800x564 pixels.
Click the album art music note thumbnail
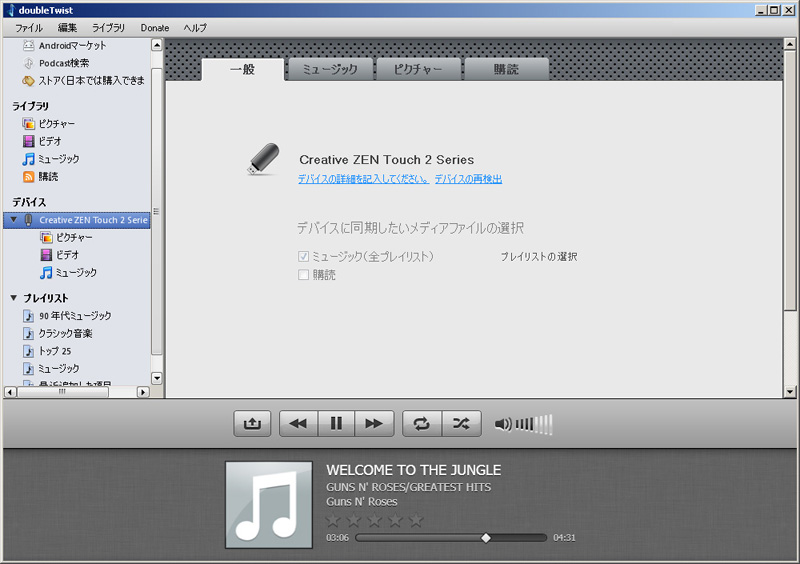point(269,505)
